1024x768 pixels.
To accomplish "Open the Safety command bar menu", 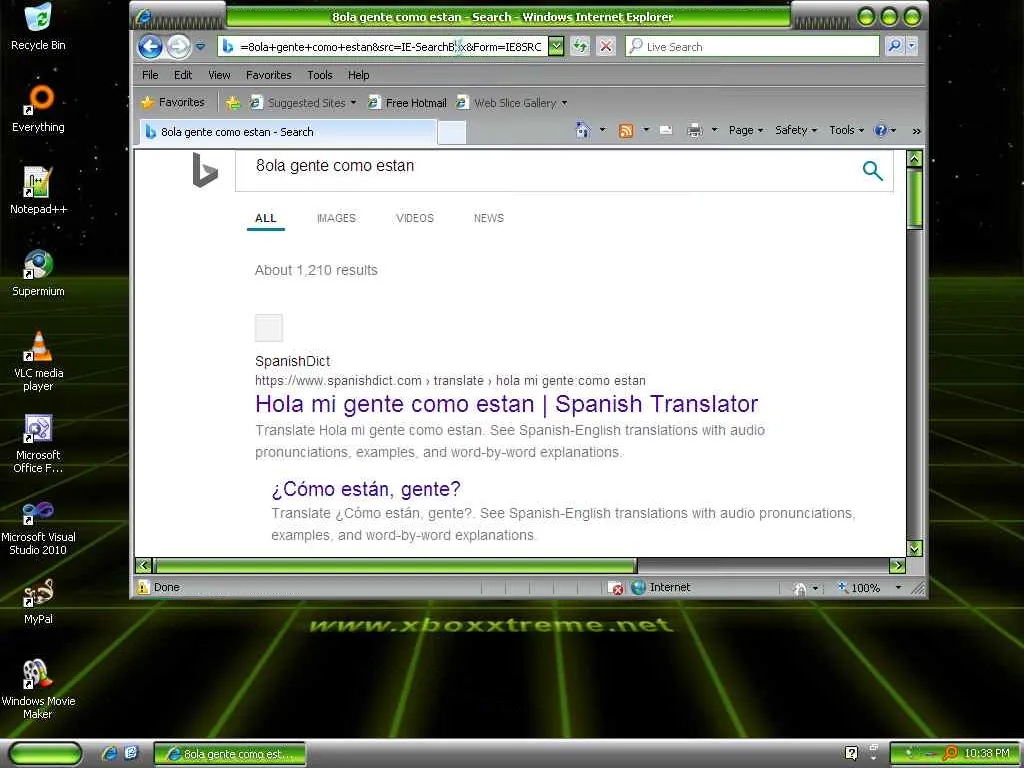I will pos(796,130).
